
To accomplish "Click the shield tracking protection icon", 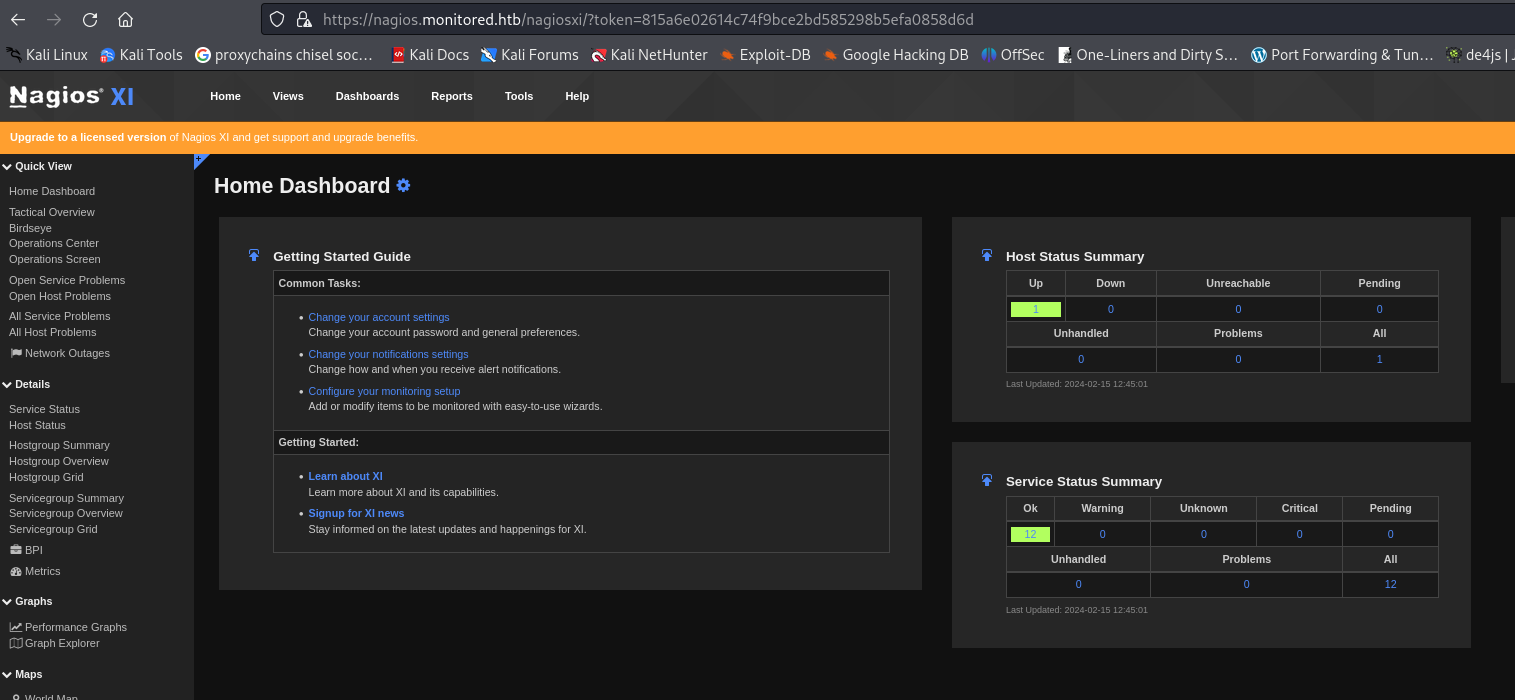I will [277, 19].
